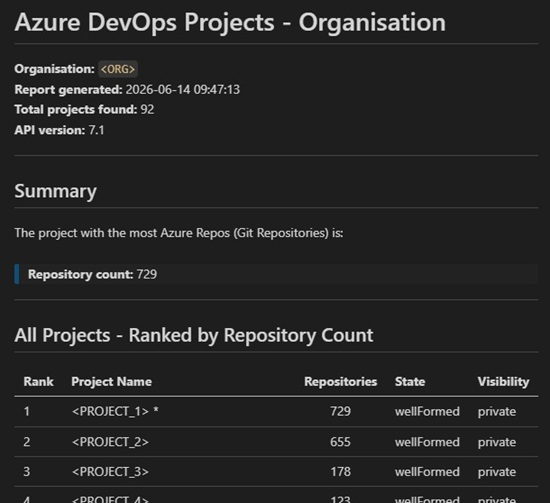
Task: Click wellFormed state in <PROJECT_1> row
Action: click(x=427, y=411)
